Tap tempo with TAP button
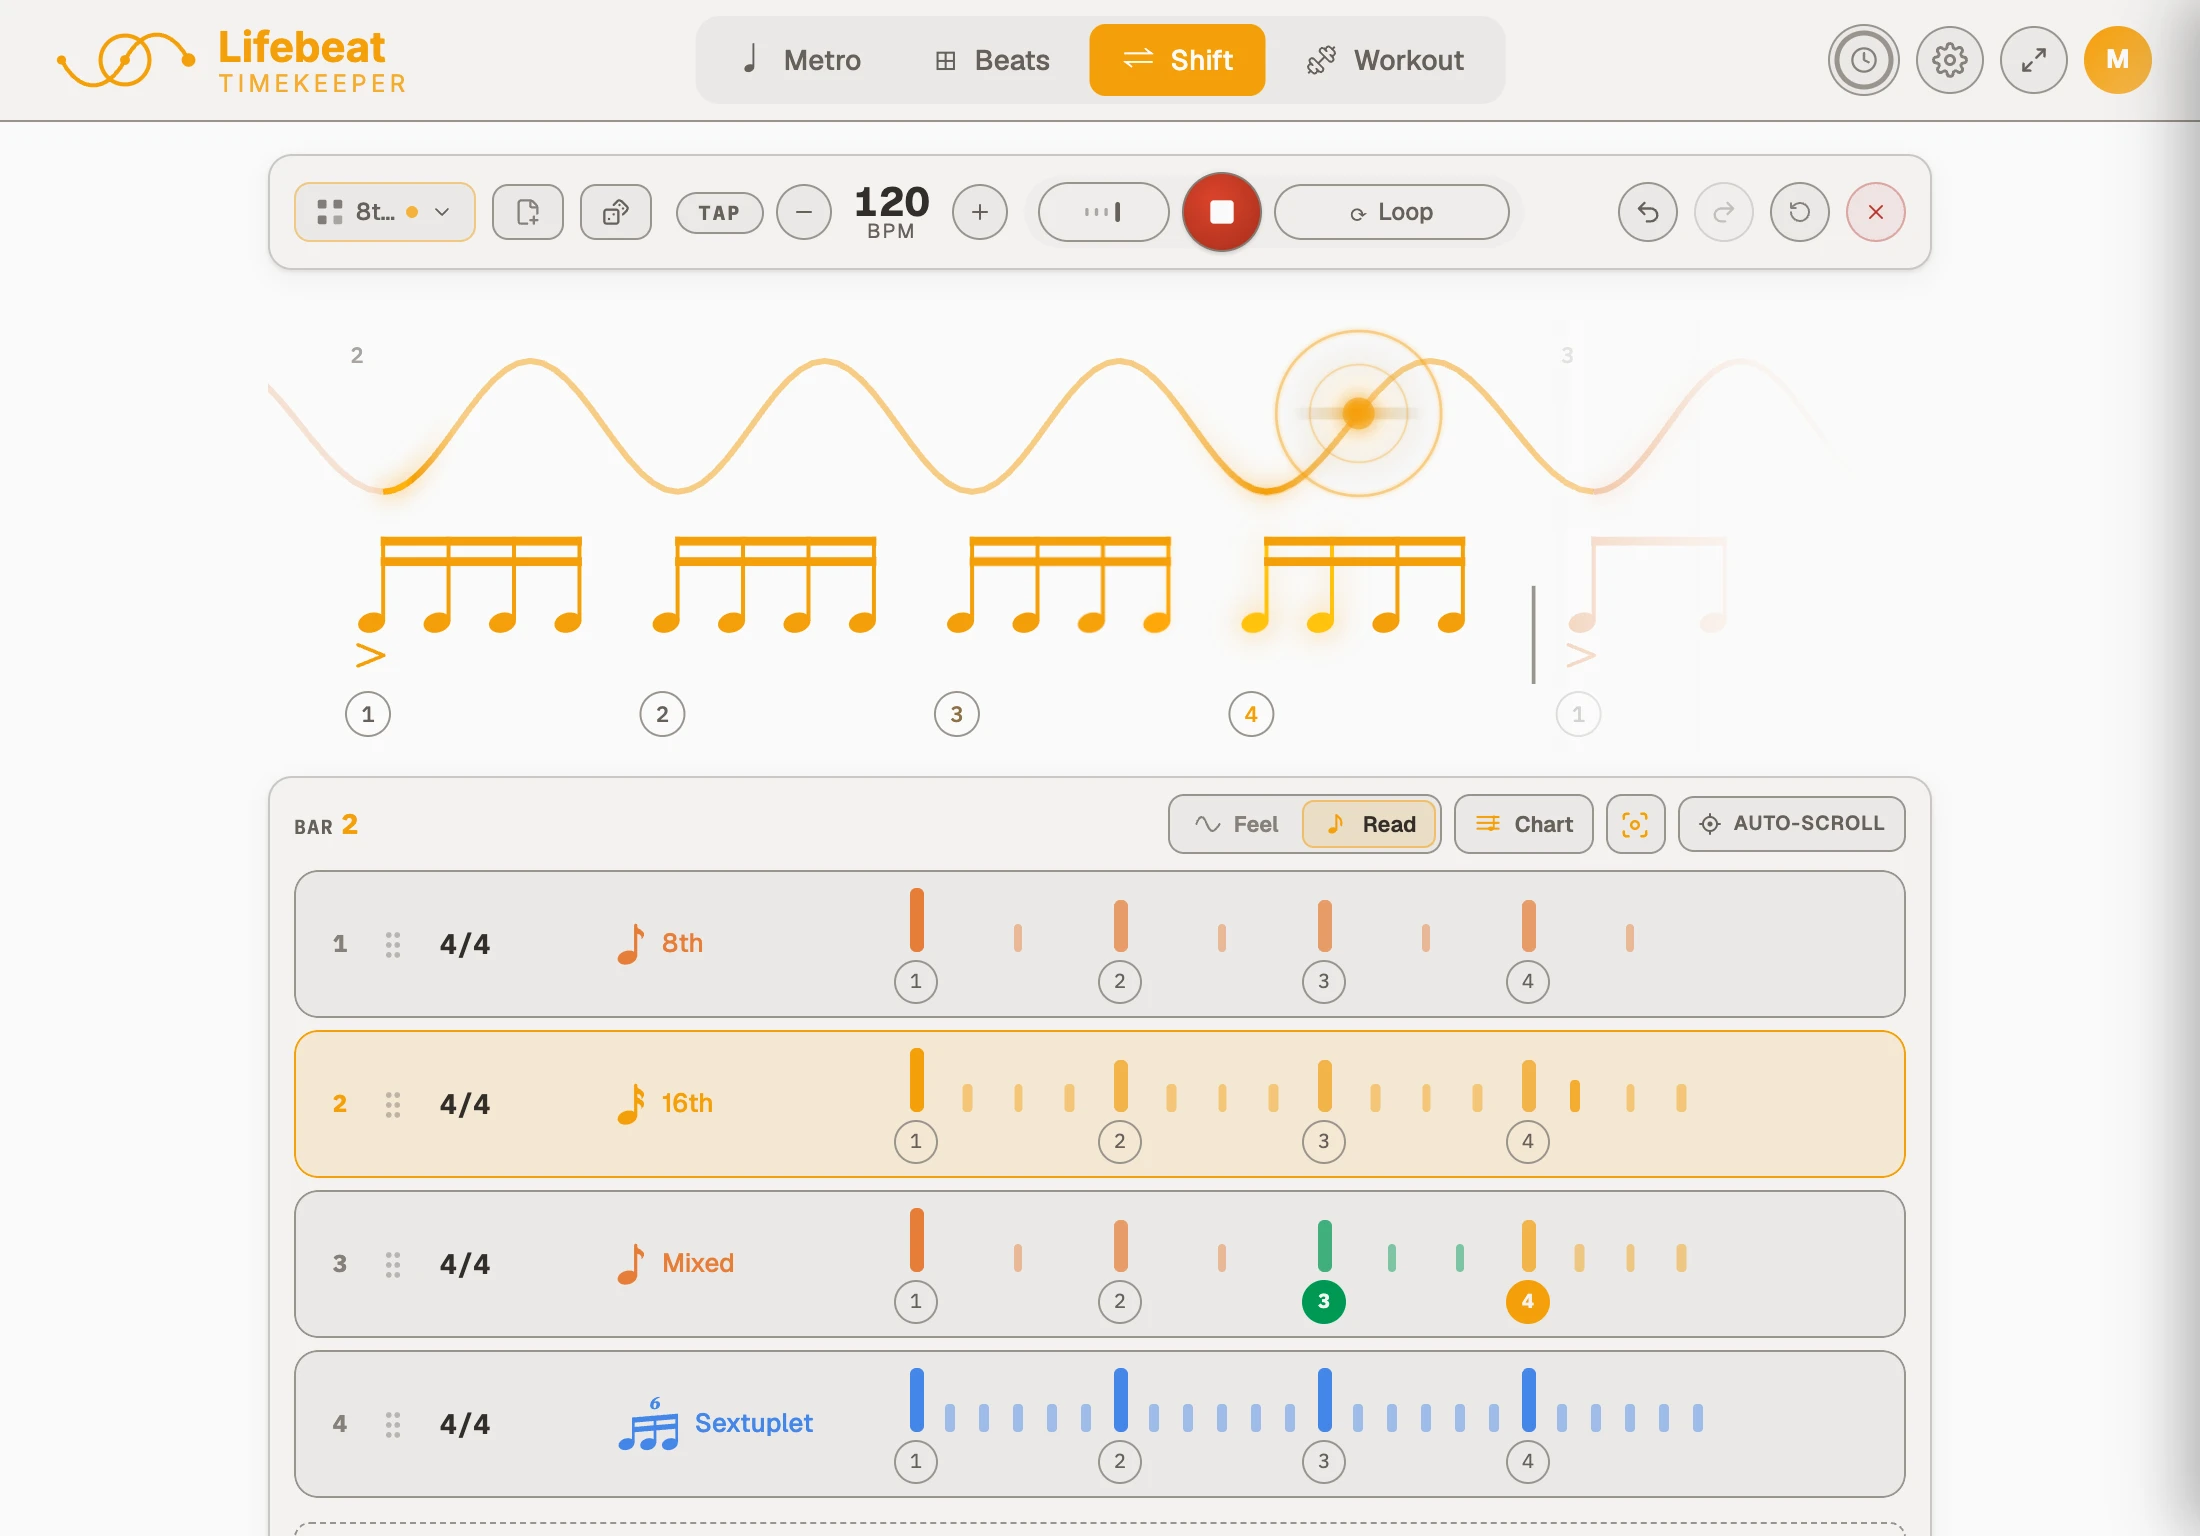 [x=719, y=212]
